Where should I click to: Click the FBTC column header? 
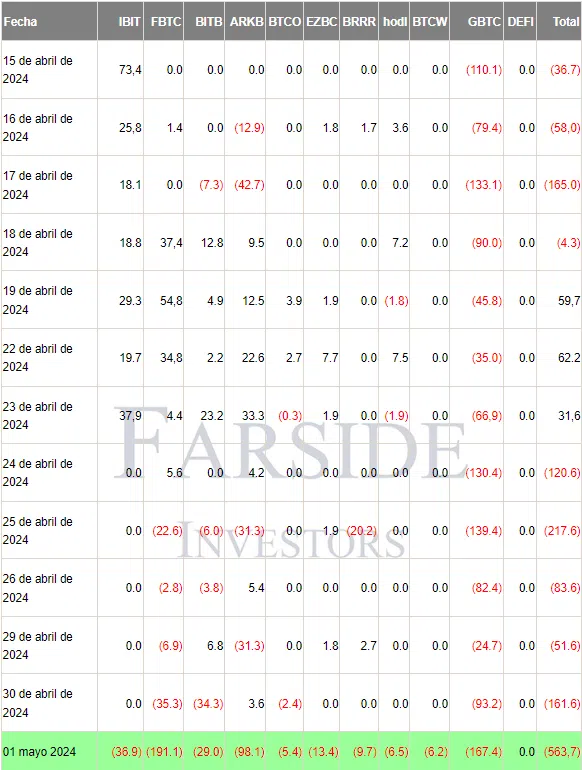[164, 21]
